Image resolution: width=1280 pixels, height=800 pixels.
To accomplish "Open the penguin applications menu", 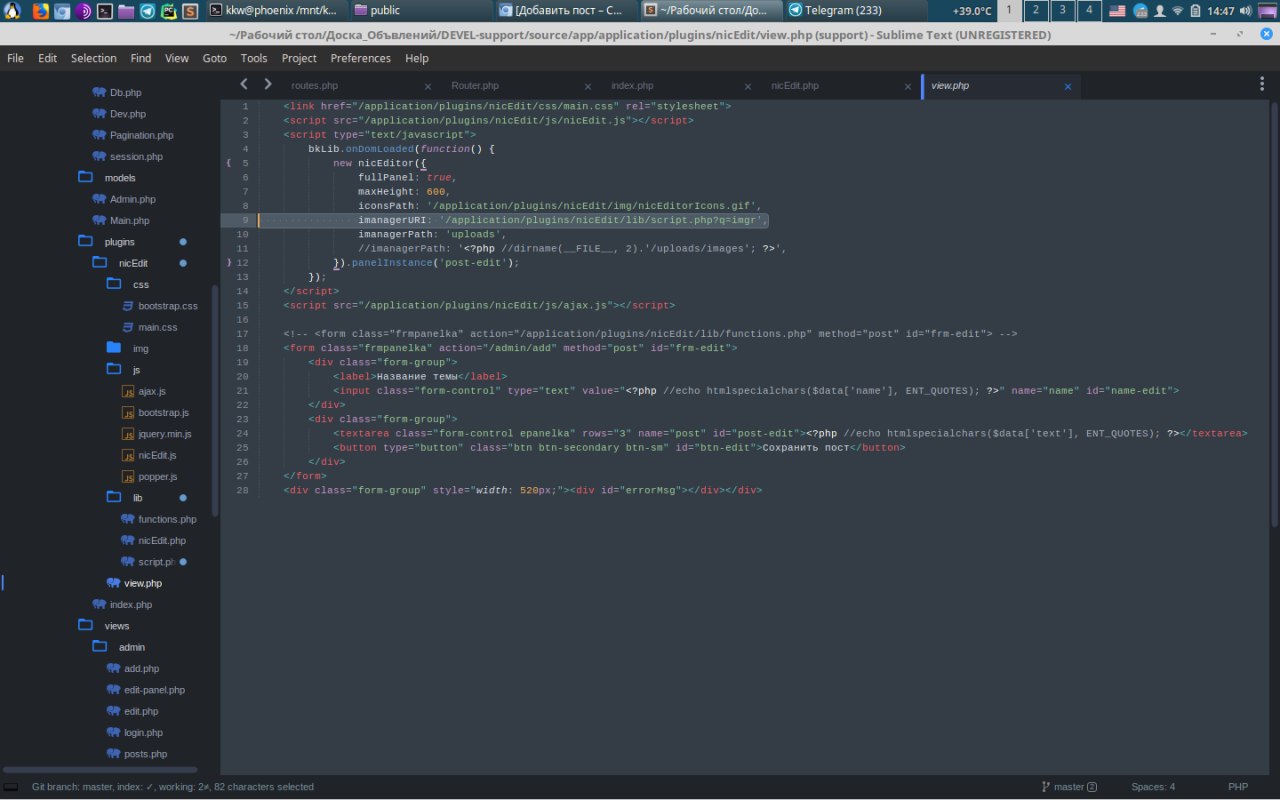I will (x=13, y=11).
